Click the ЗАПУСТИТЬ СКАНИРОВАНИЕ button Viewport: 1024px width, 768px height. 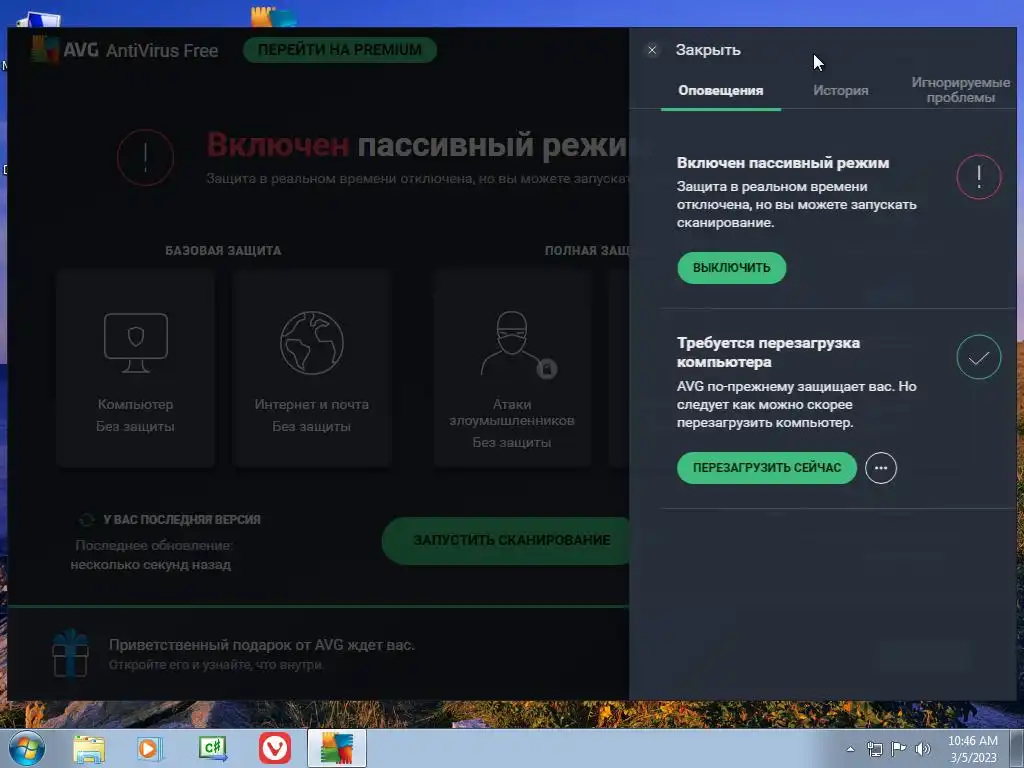[507, 541]
